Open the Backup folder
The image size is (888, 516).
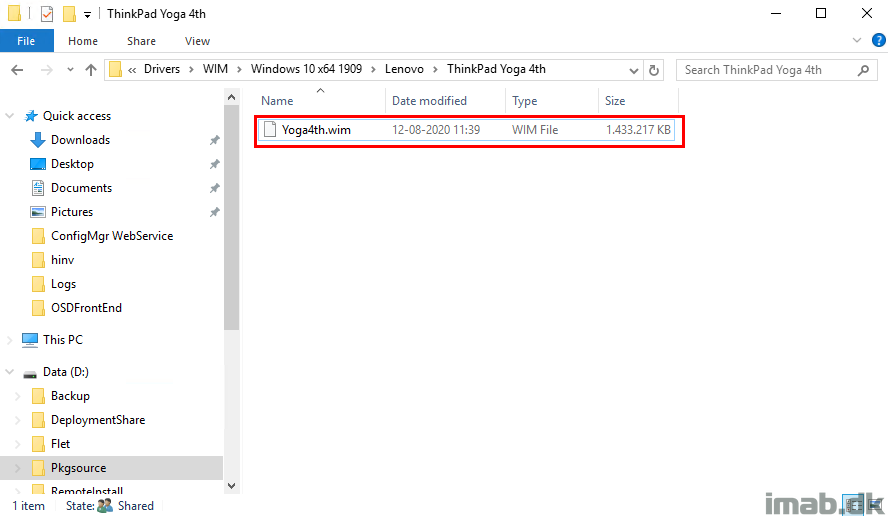point(70,395)
